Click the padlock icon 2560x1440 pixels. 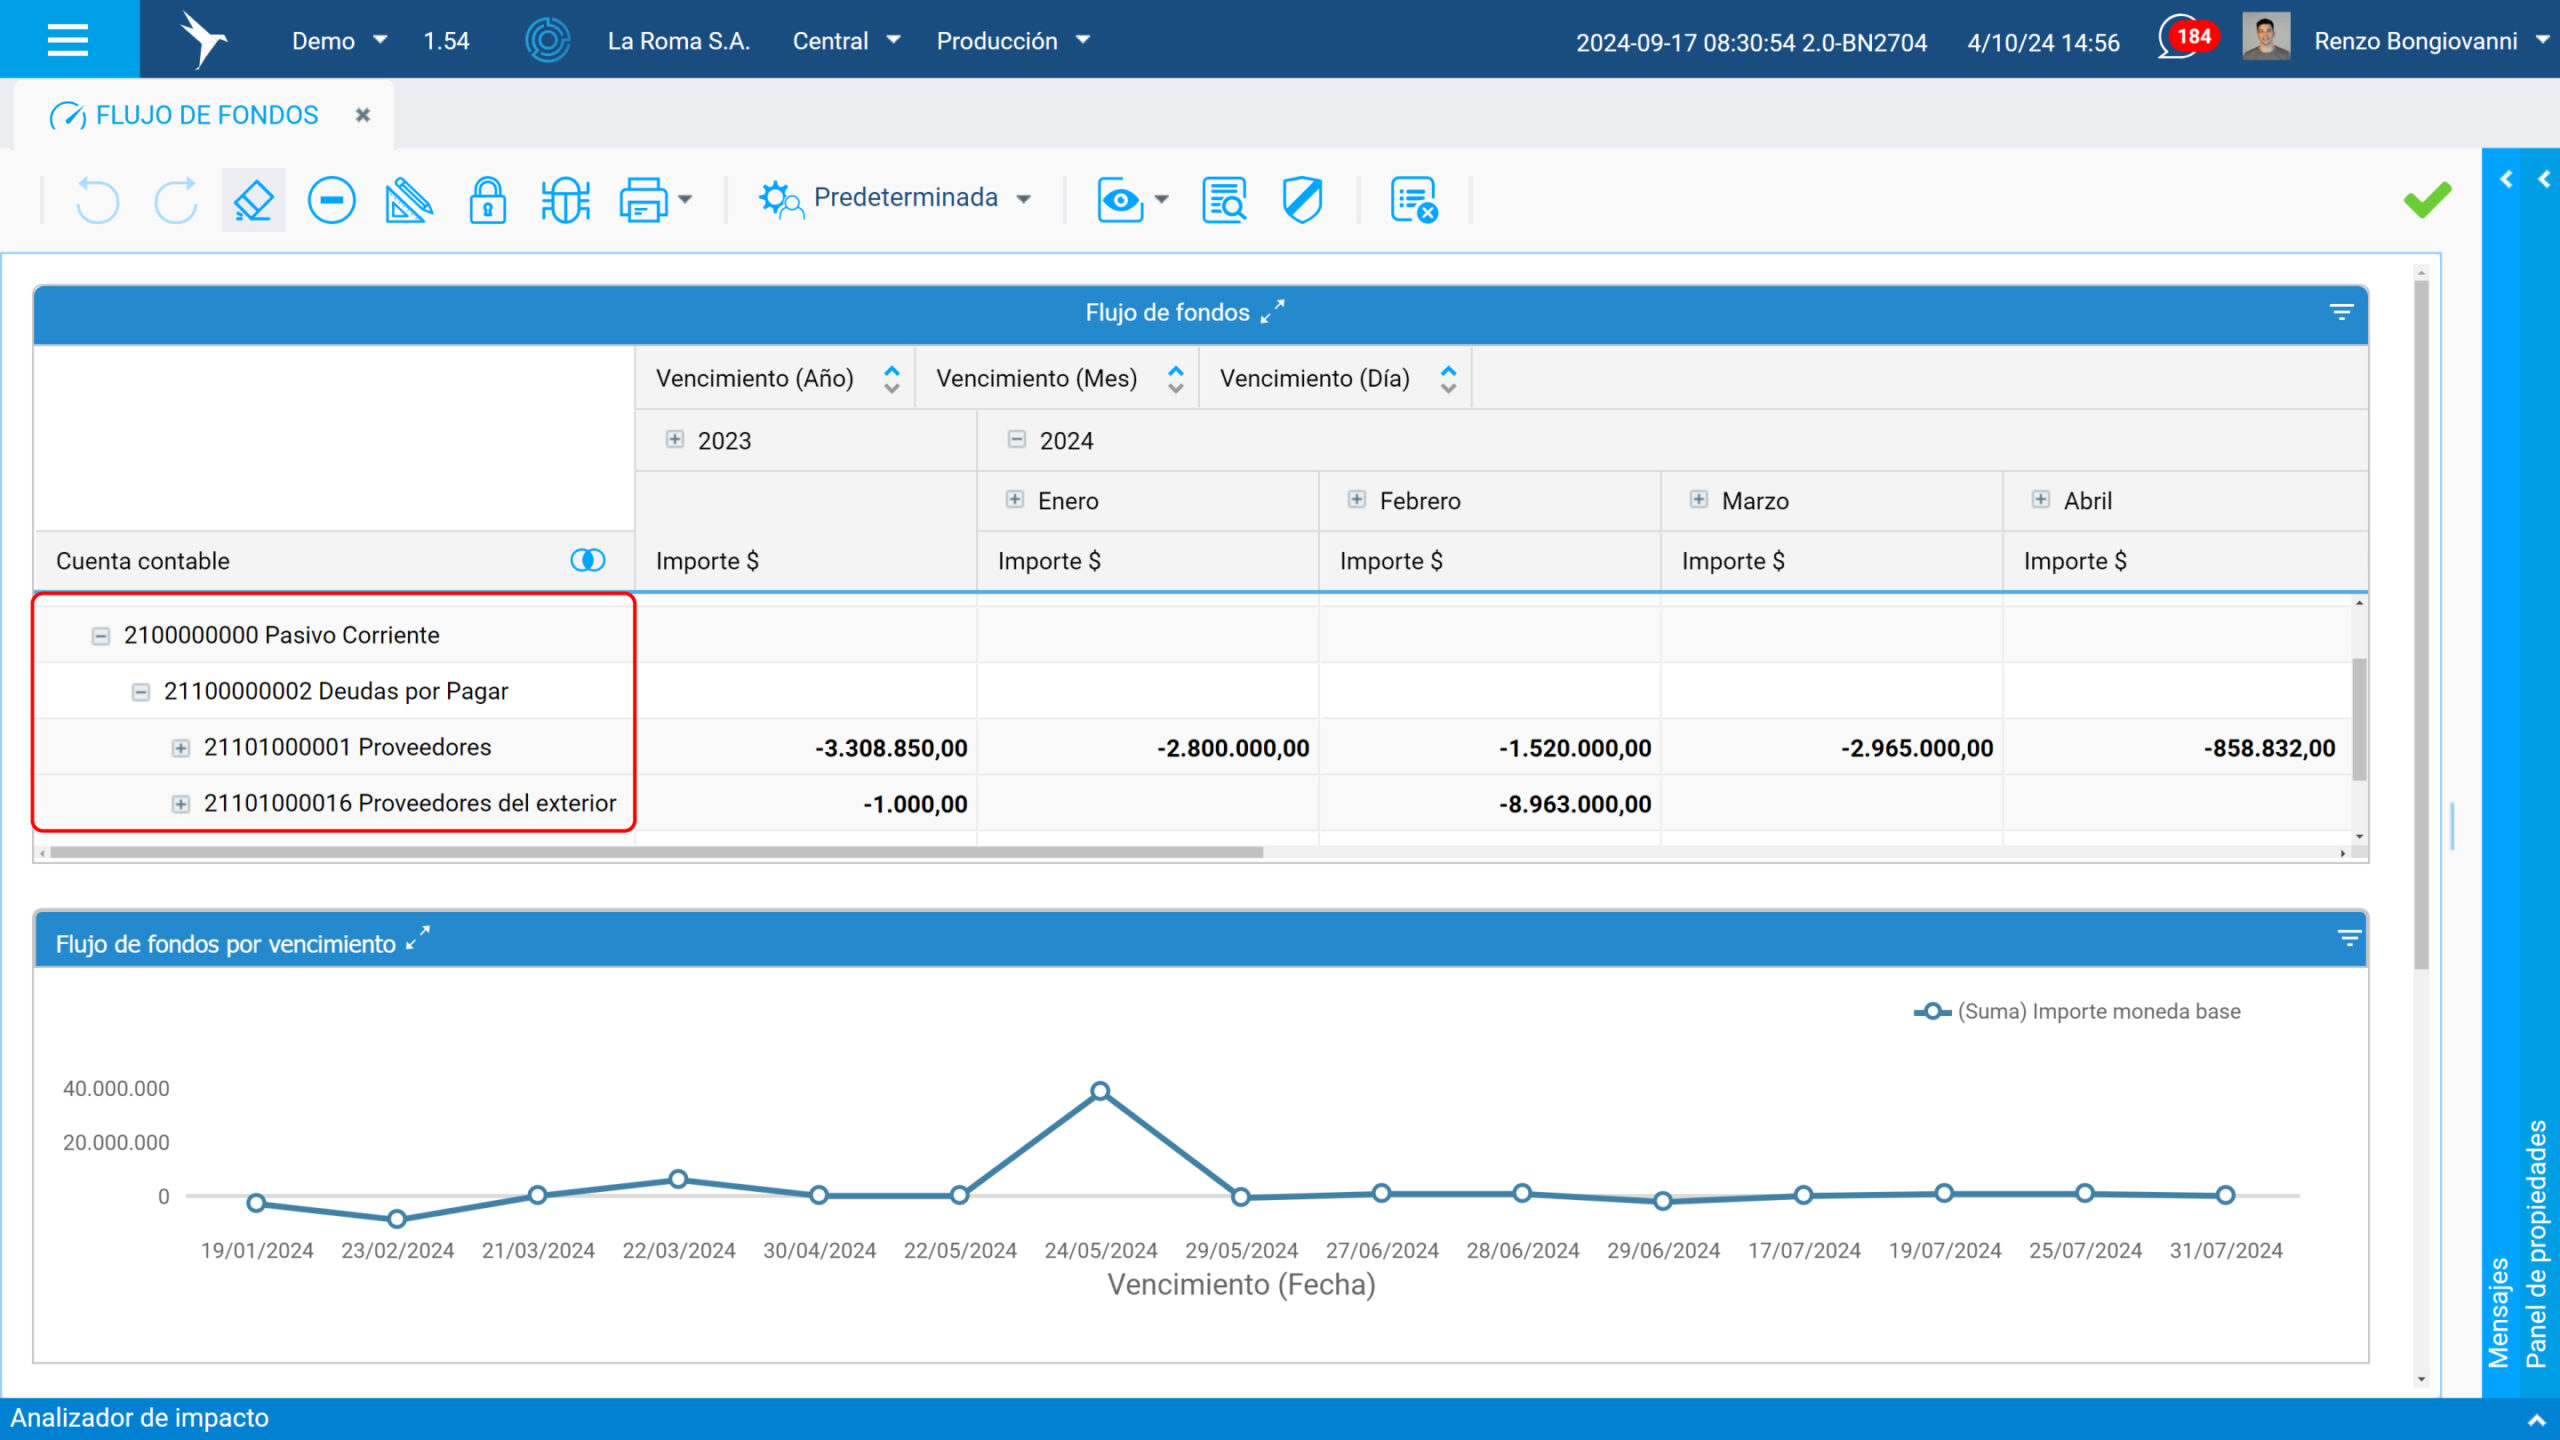pos(487,200)
